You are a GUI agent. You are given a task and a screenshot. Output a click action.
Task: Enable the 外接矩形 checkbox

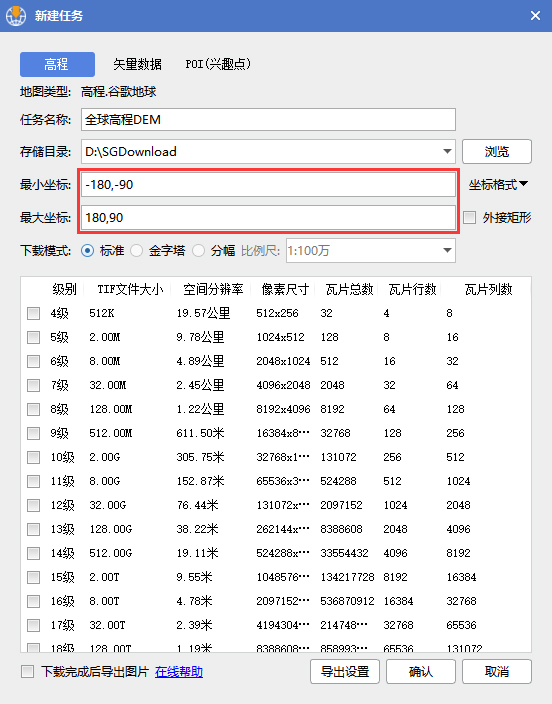(469, 218)
